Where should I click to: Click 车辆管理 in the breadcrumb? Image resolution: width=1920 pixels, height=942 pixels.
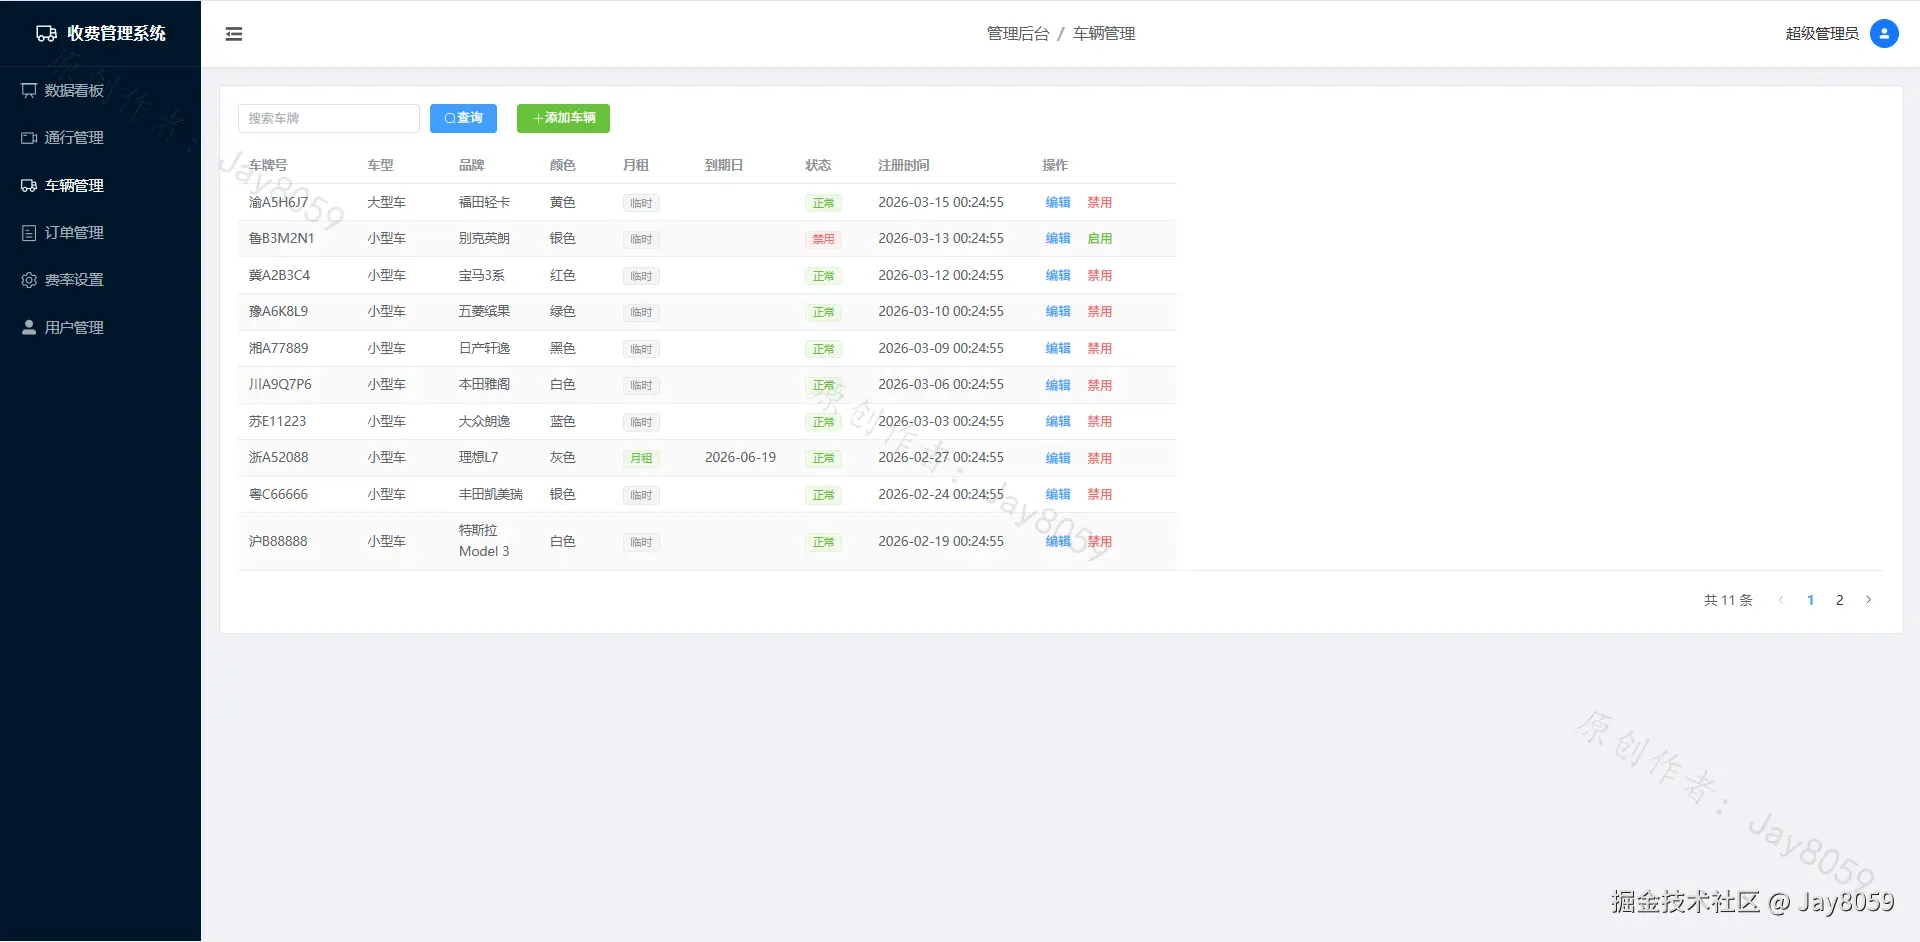(x=1104, y=34)
